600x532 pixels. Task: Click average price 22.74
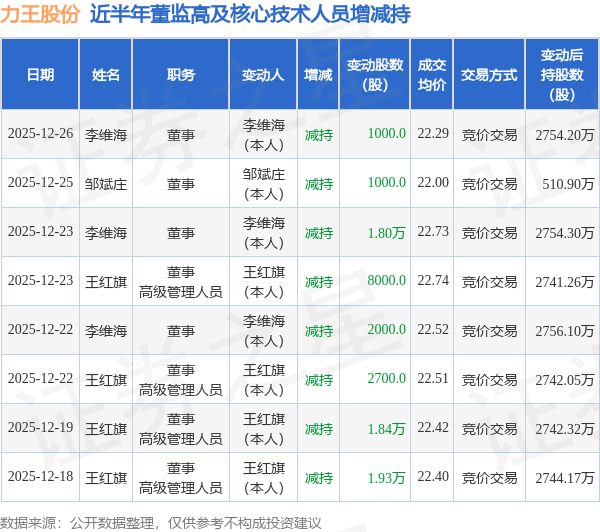pyautogui.click(x=433, y=281)
